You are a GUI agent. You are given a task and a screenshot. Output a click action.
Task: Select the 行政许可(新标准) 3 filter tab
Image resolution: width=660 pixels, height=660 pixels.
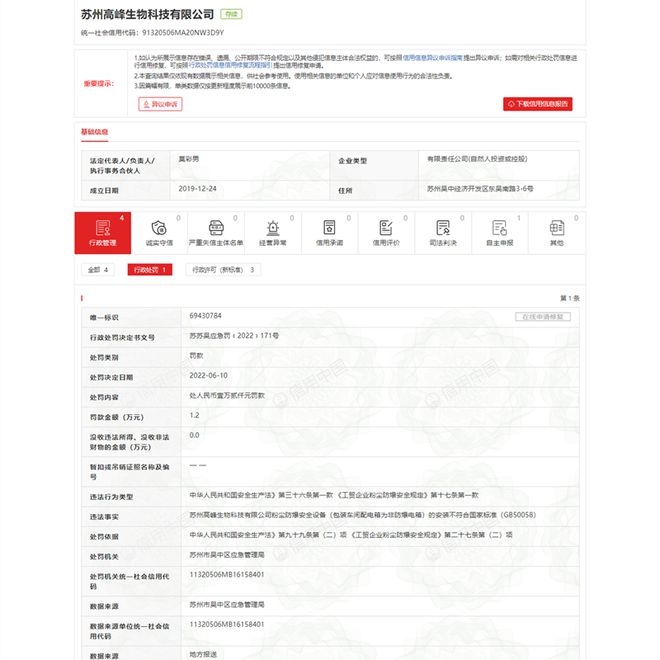click(x=223, y=270)
